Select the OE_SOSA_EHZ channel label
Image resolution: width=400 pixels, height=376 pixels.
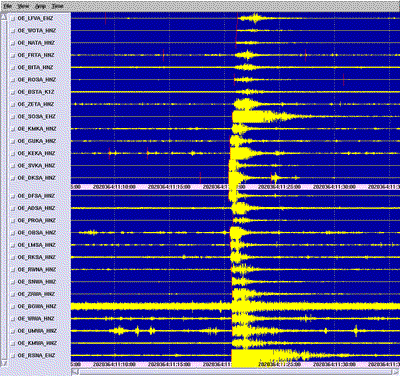(x=36, y=117)
